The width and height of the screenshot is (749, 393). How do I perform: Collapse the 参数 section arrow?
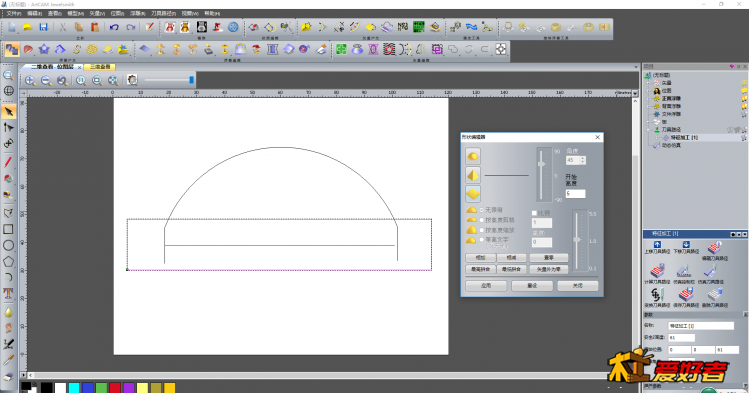[x=745, y=315]
